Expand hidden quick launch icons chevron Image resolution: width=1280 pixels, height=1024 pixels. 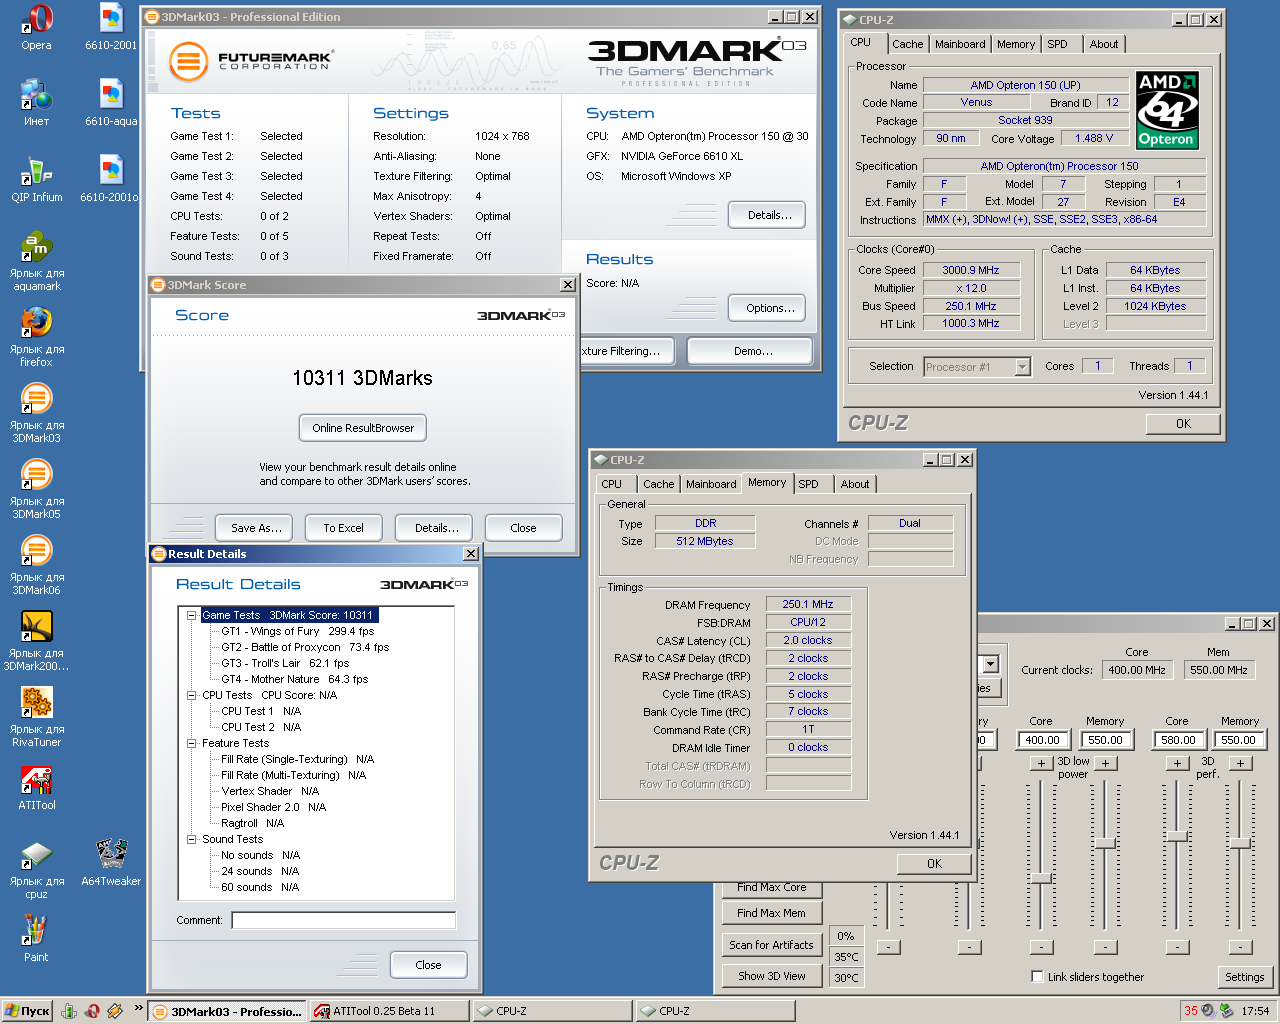click(138, 1008)
